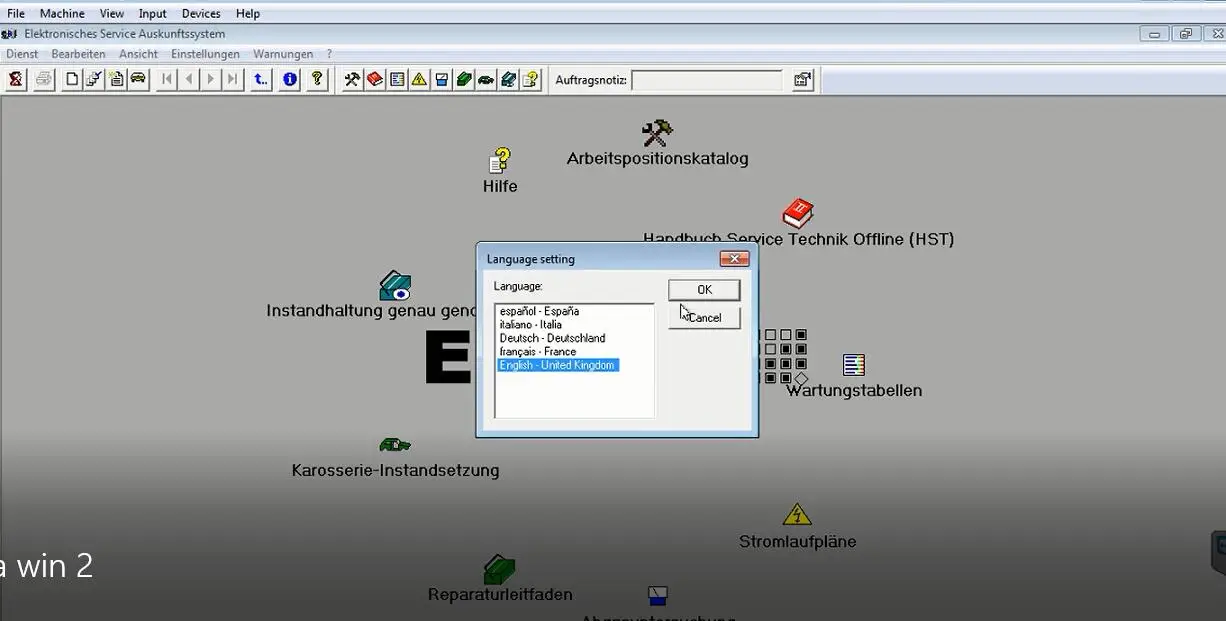
Task: Restore the inner ESIS window
Action: (1186, 34)
